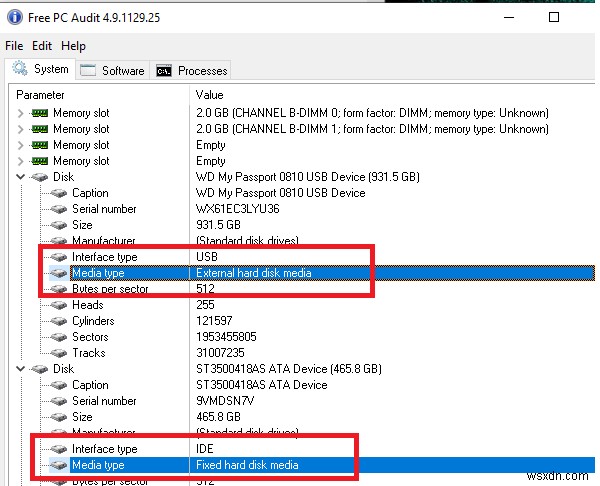Image resolution: width=600 pixels, height=486 pixels.
Task: Click drive icon next to Tracks row
Action: [59, 353]
